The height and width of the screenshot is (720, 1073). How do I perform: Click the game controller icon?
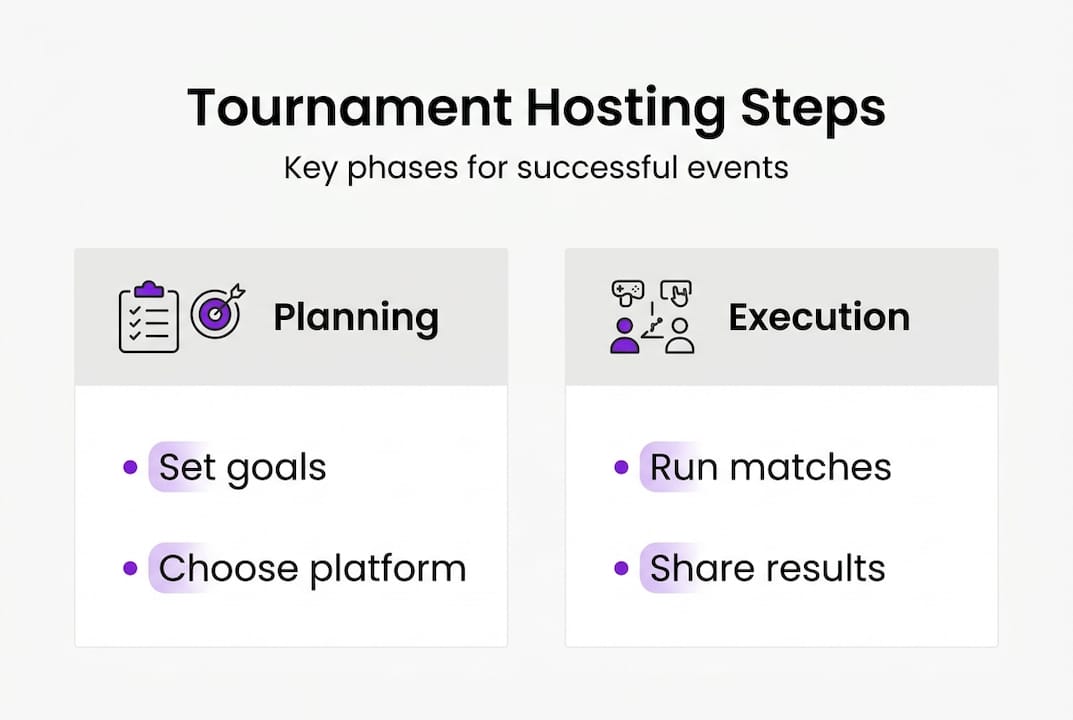tap(628, 292)
